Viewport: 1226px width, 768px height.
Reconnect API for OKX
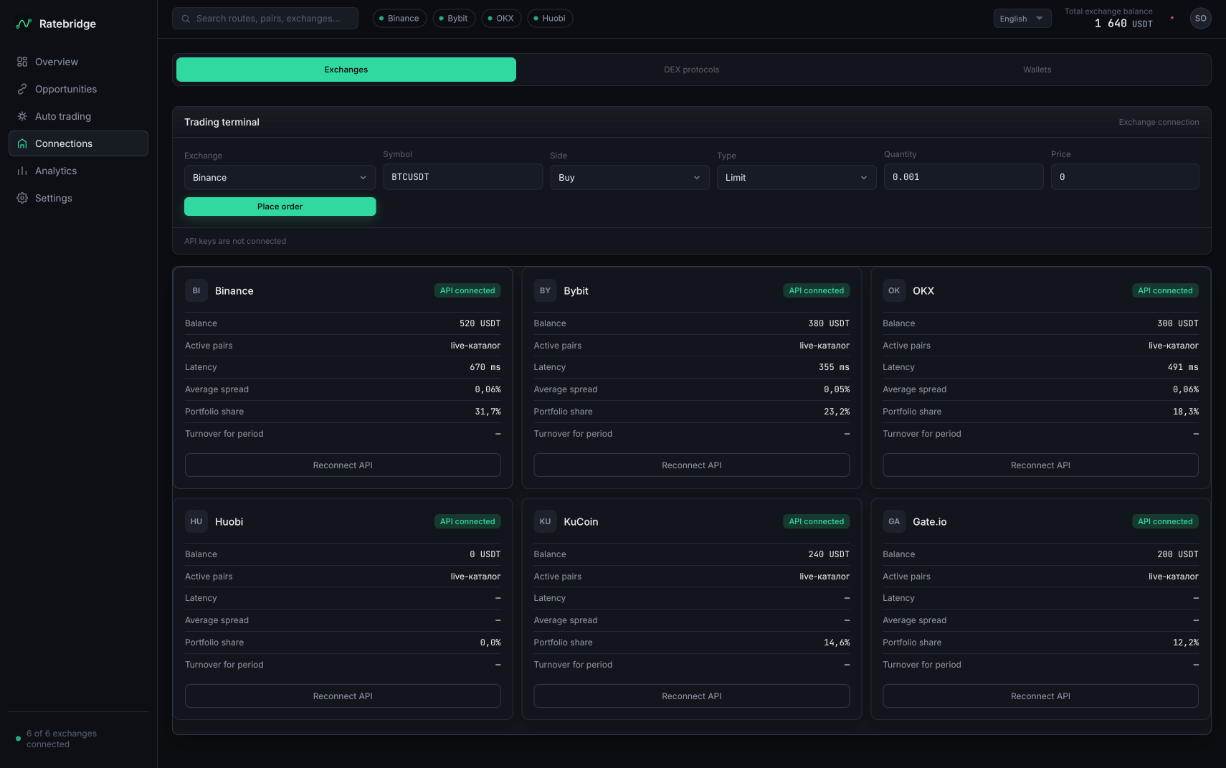pyautogui.click(x=1040, y=465)
